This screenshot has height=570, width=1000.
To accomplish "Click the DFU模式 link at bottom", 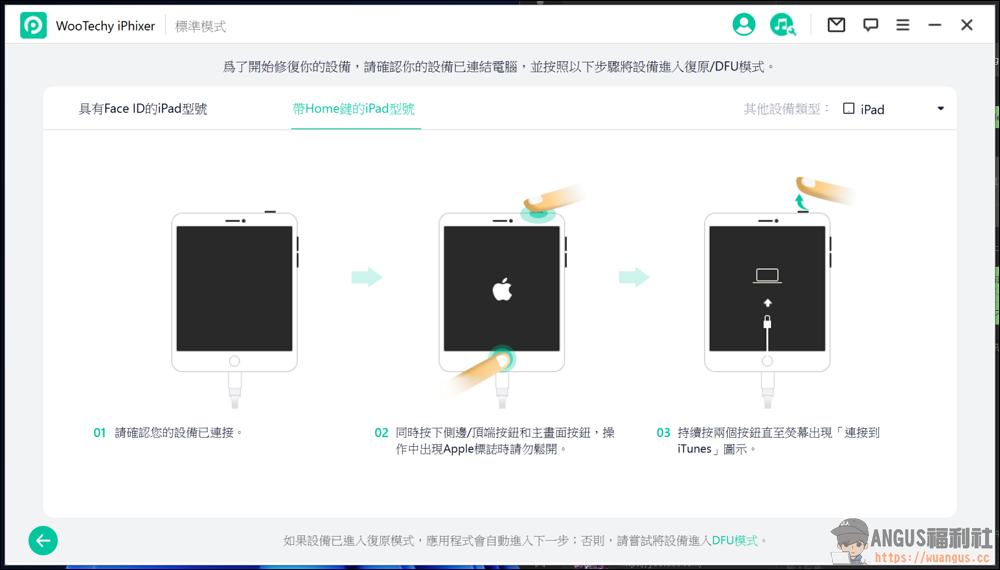I will 735,541.
